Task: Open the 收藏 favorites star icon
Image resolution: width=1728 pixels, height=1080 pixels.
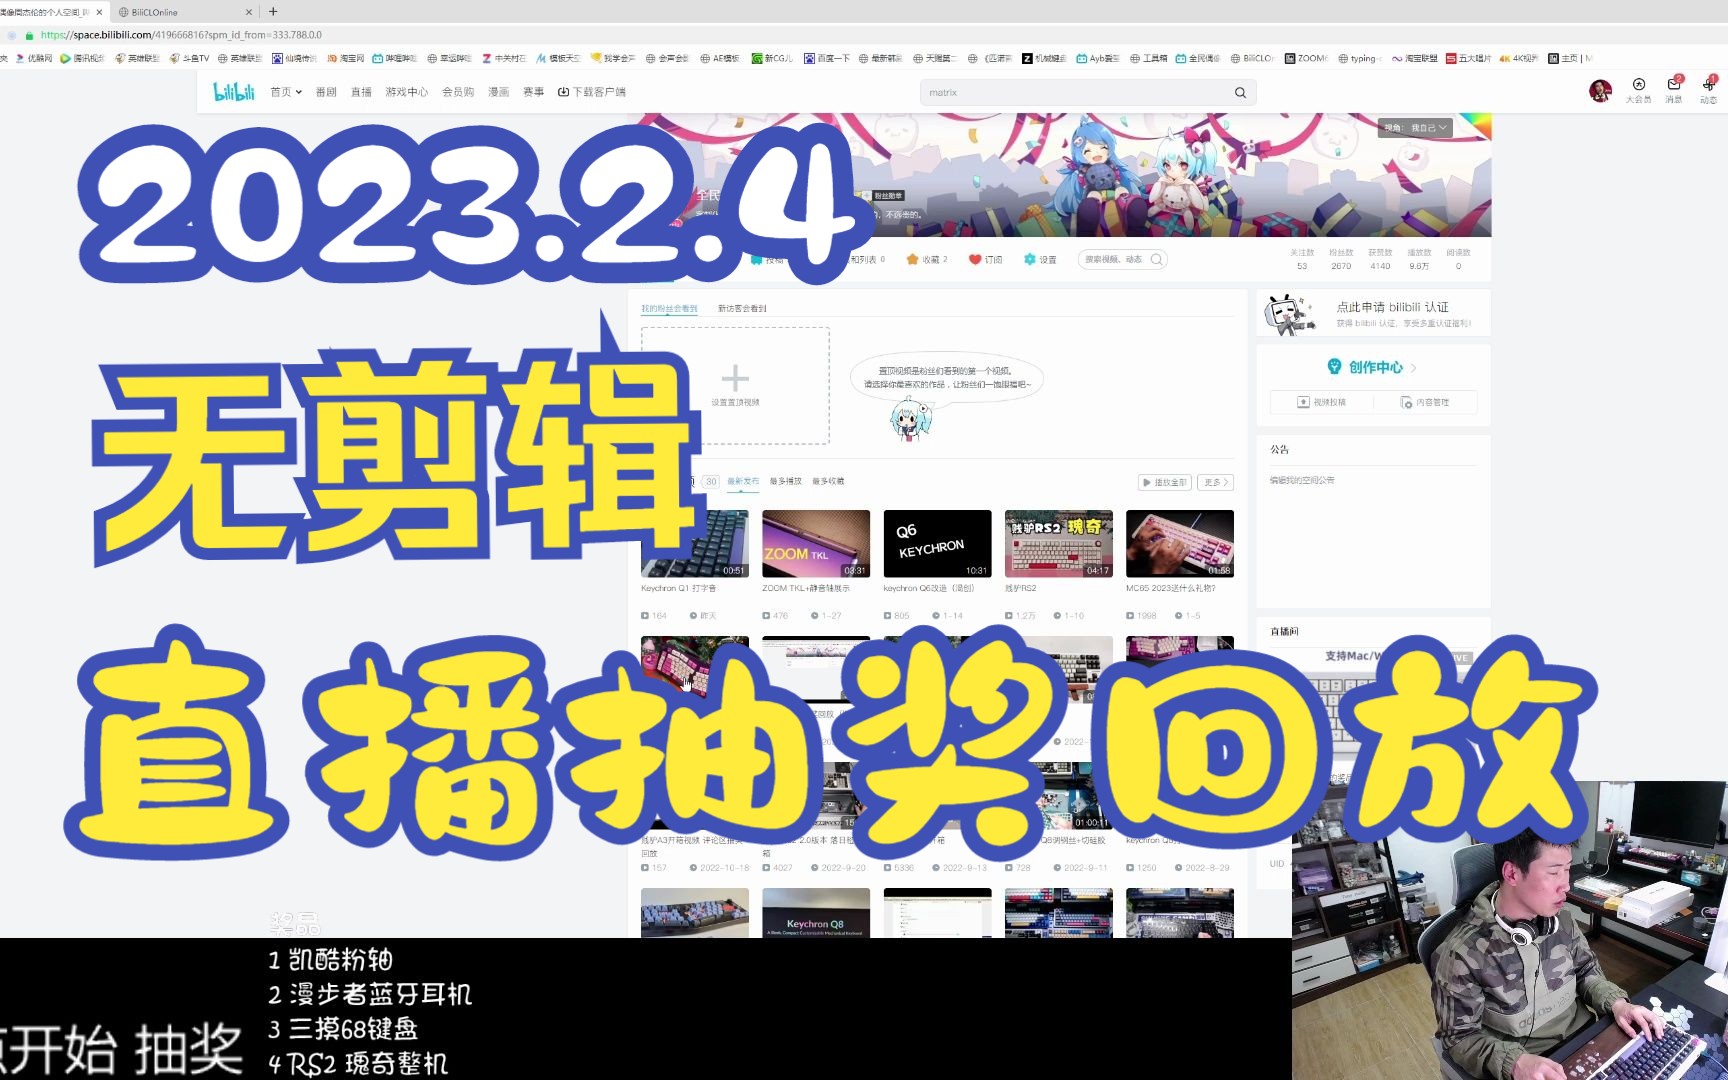Action: (912, 259)
